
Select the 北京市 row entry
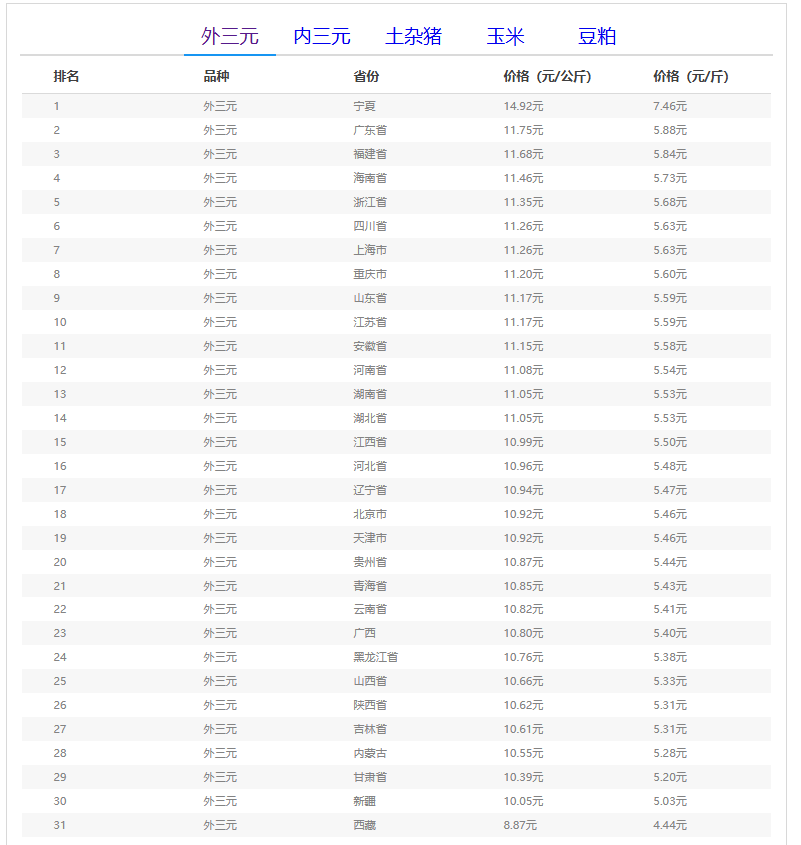(x=369, y=514)
